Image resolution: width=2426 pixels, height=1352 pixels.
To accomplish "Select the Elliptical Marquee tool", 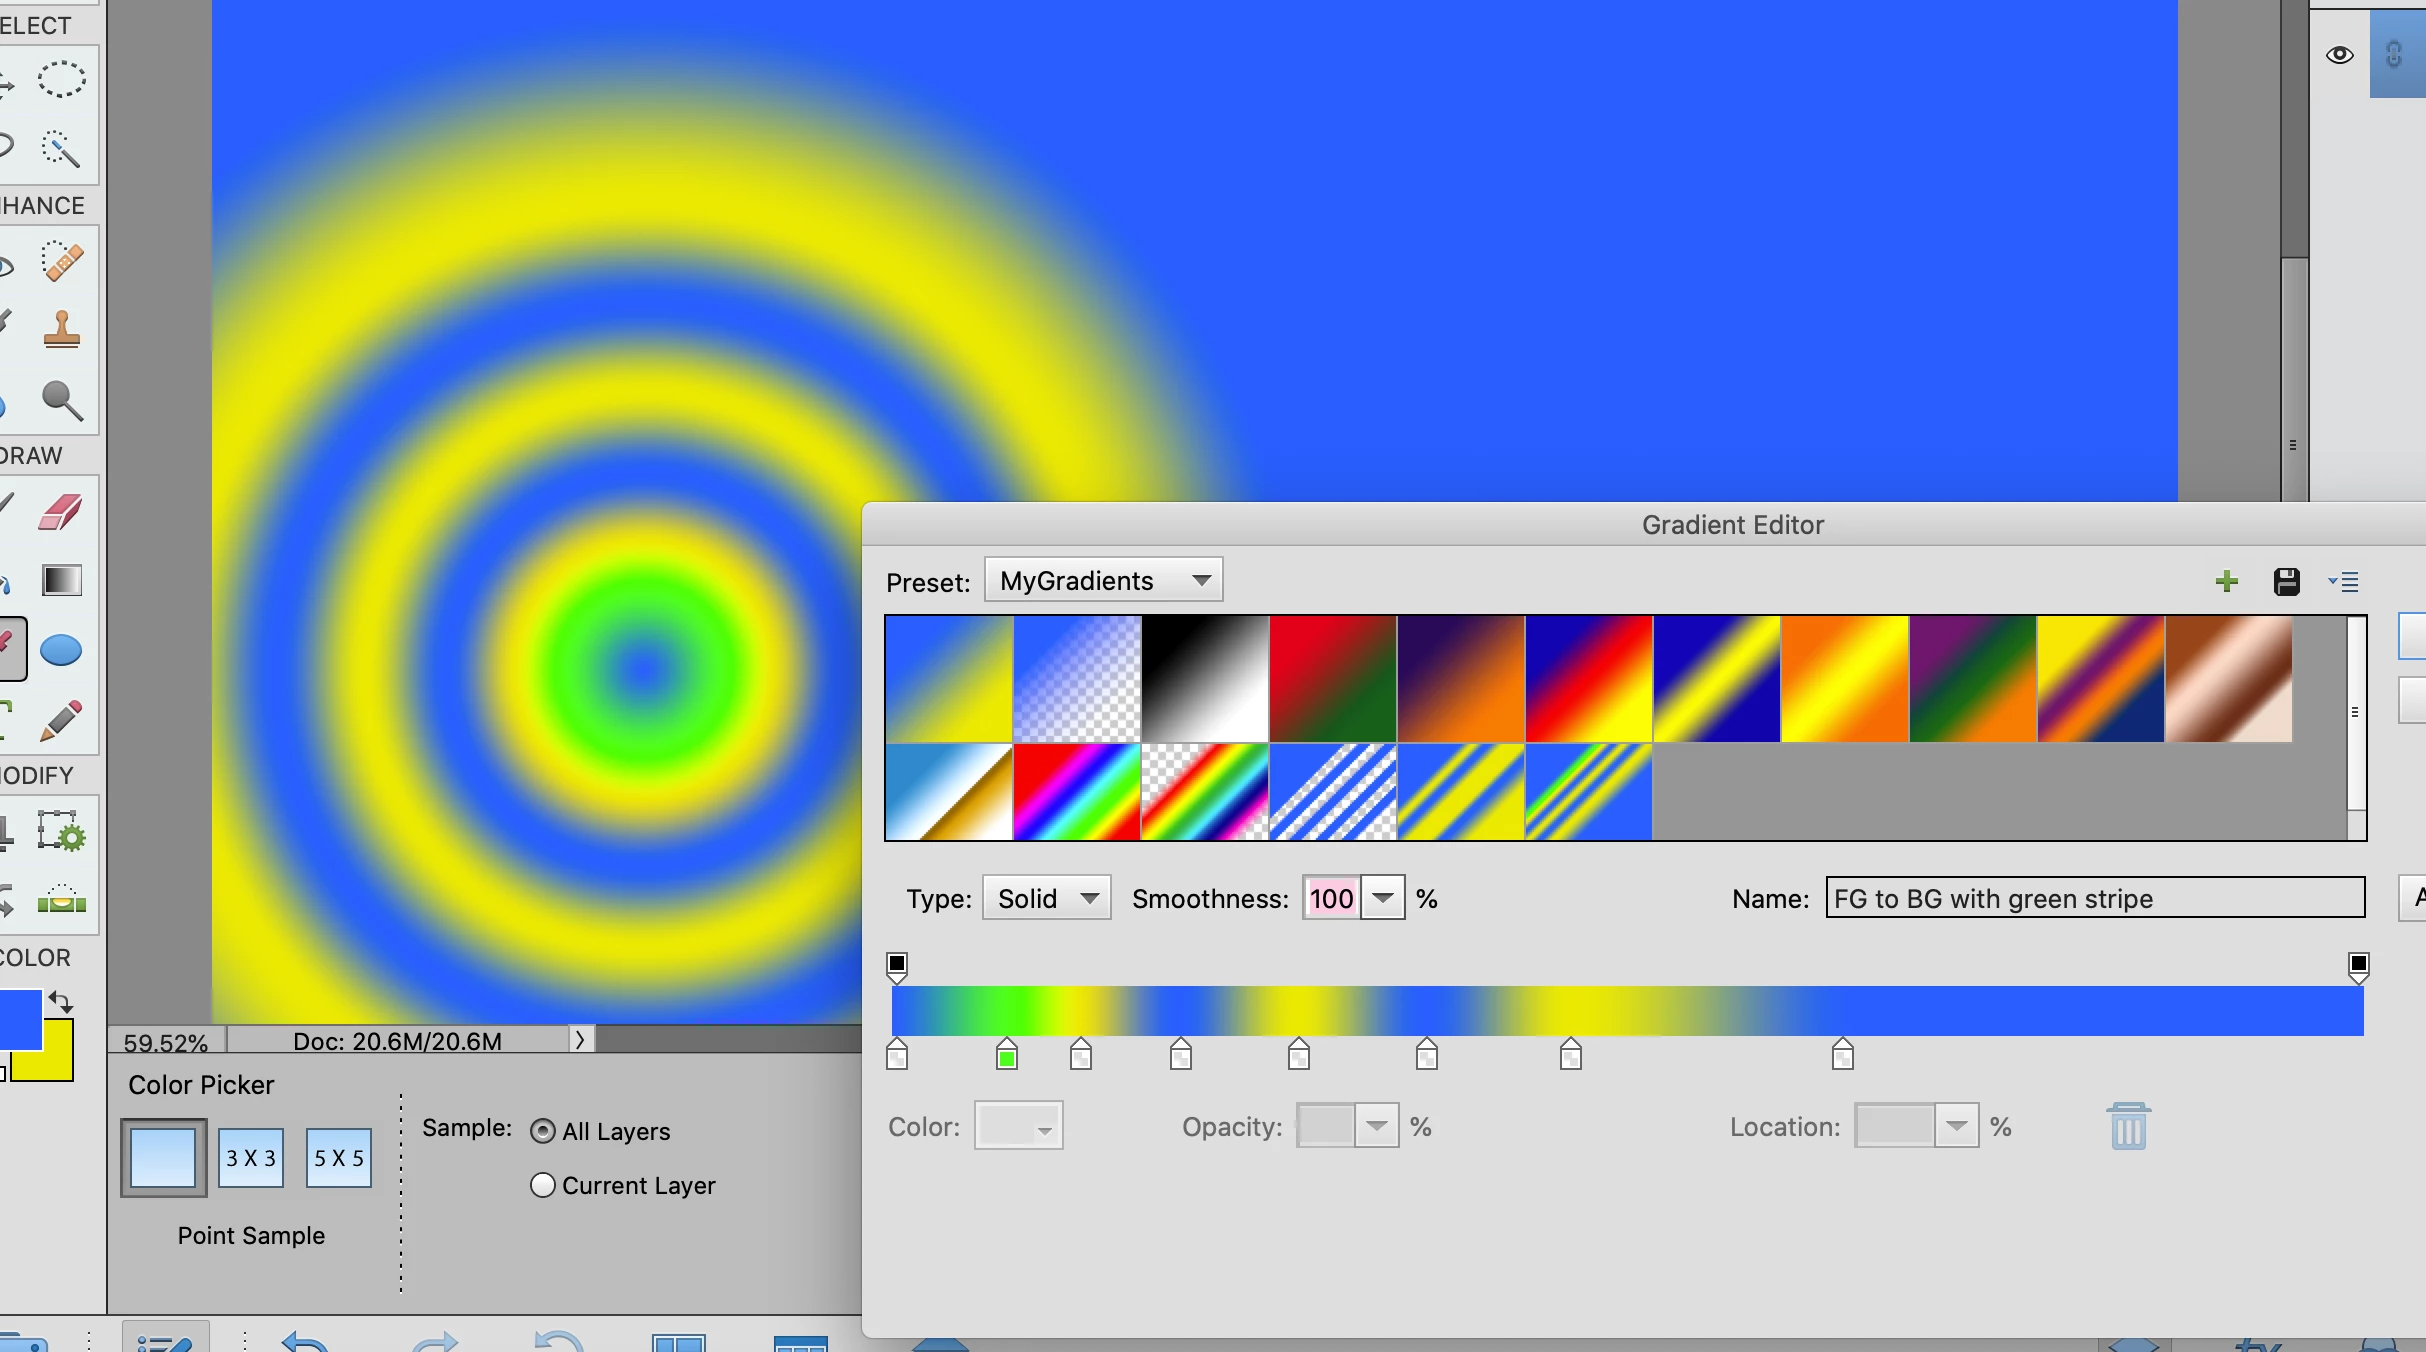I will coord(61,79).
